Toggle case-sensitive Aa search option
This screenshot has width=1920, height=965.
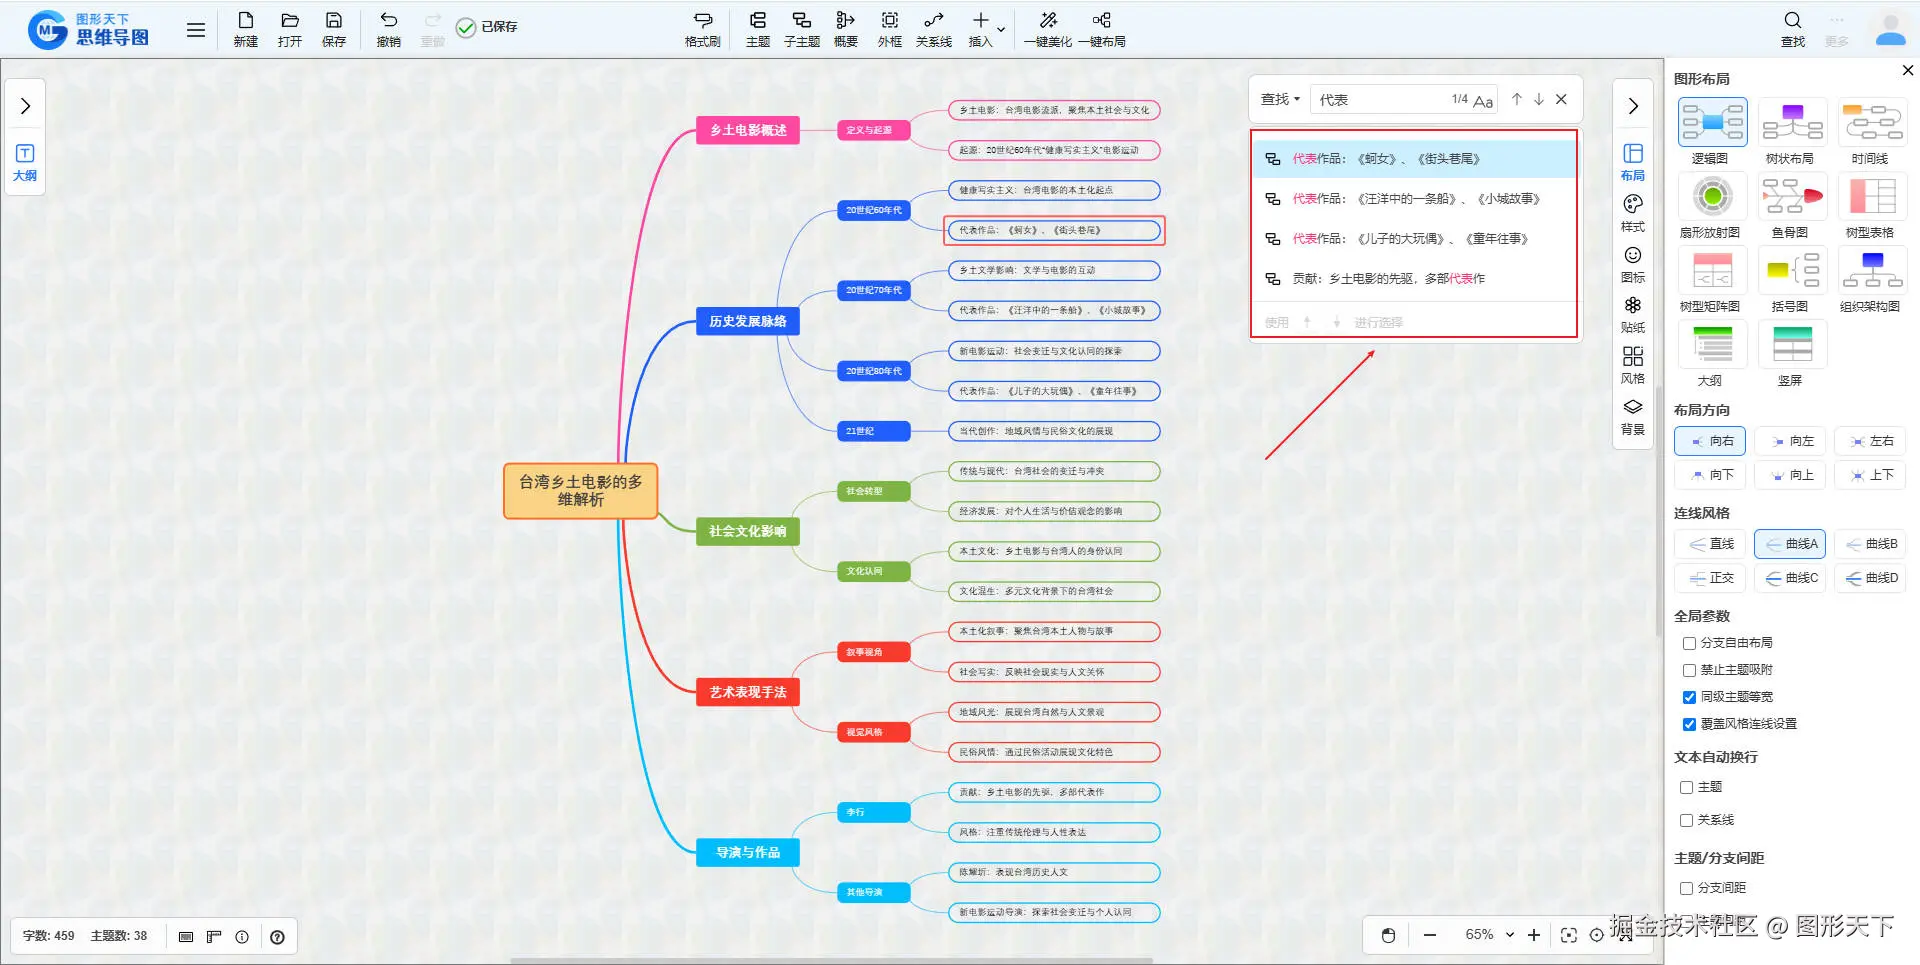point(1483,100)
